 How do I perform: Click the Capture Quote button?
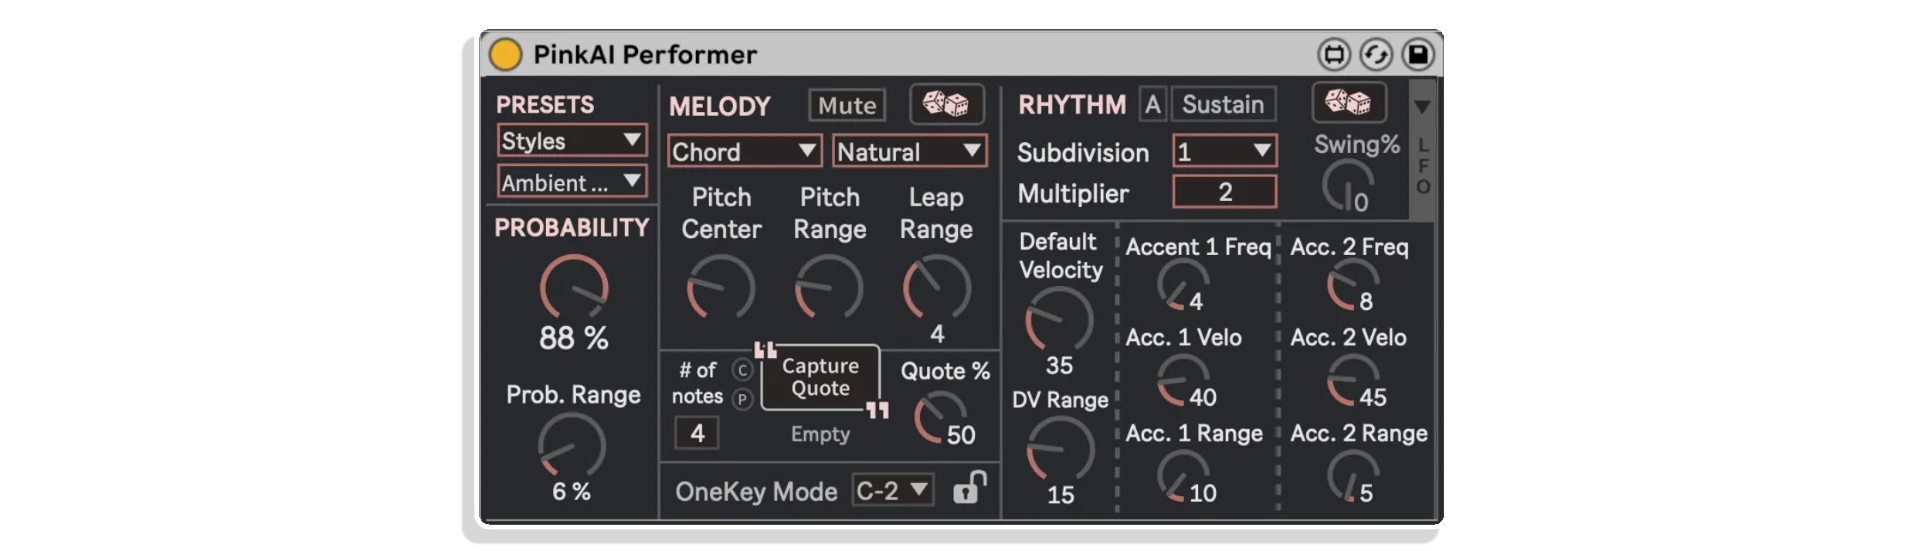820,378
